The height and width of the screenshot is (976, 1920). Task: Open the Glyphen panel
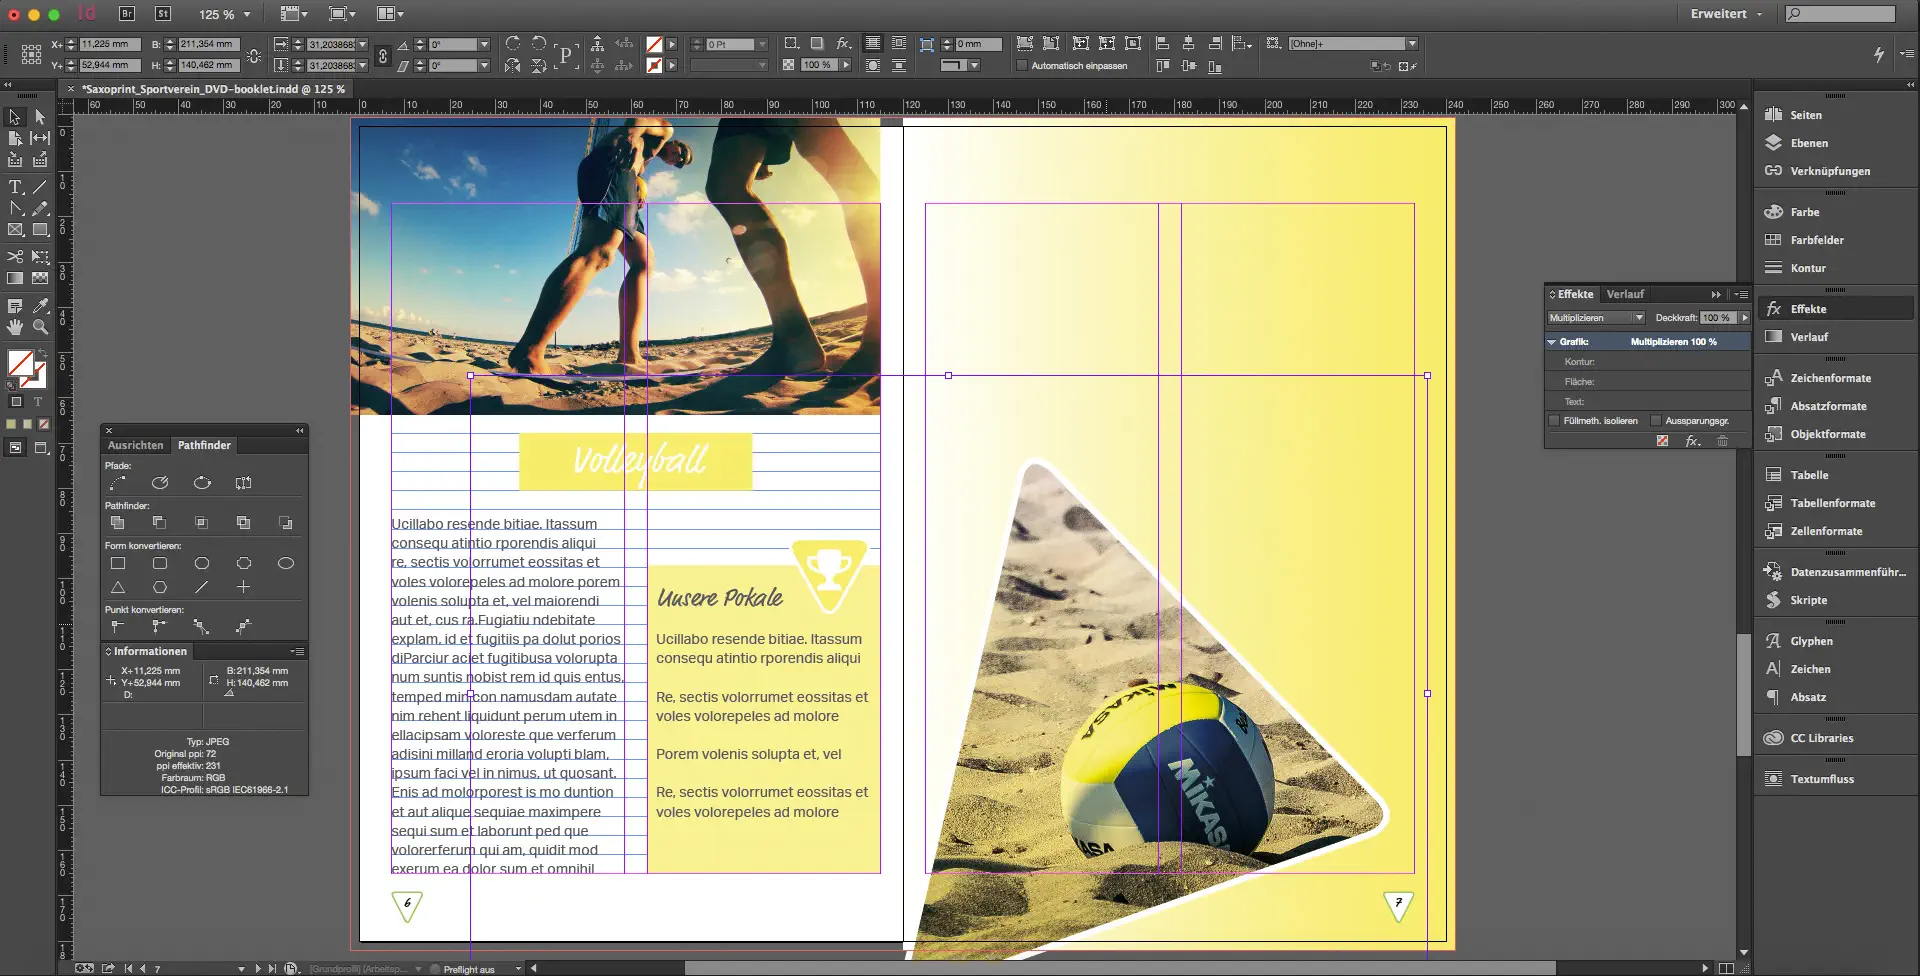pos(1811,641)
